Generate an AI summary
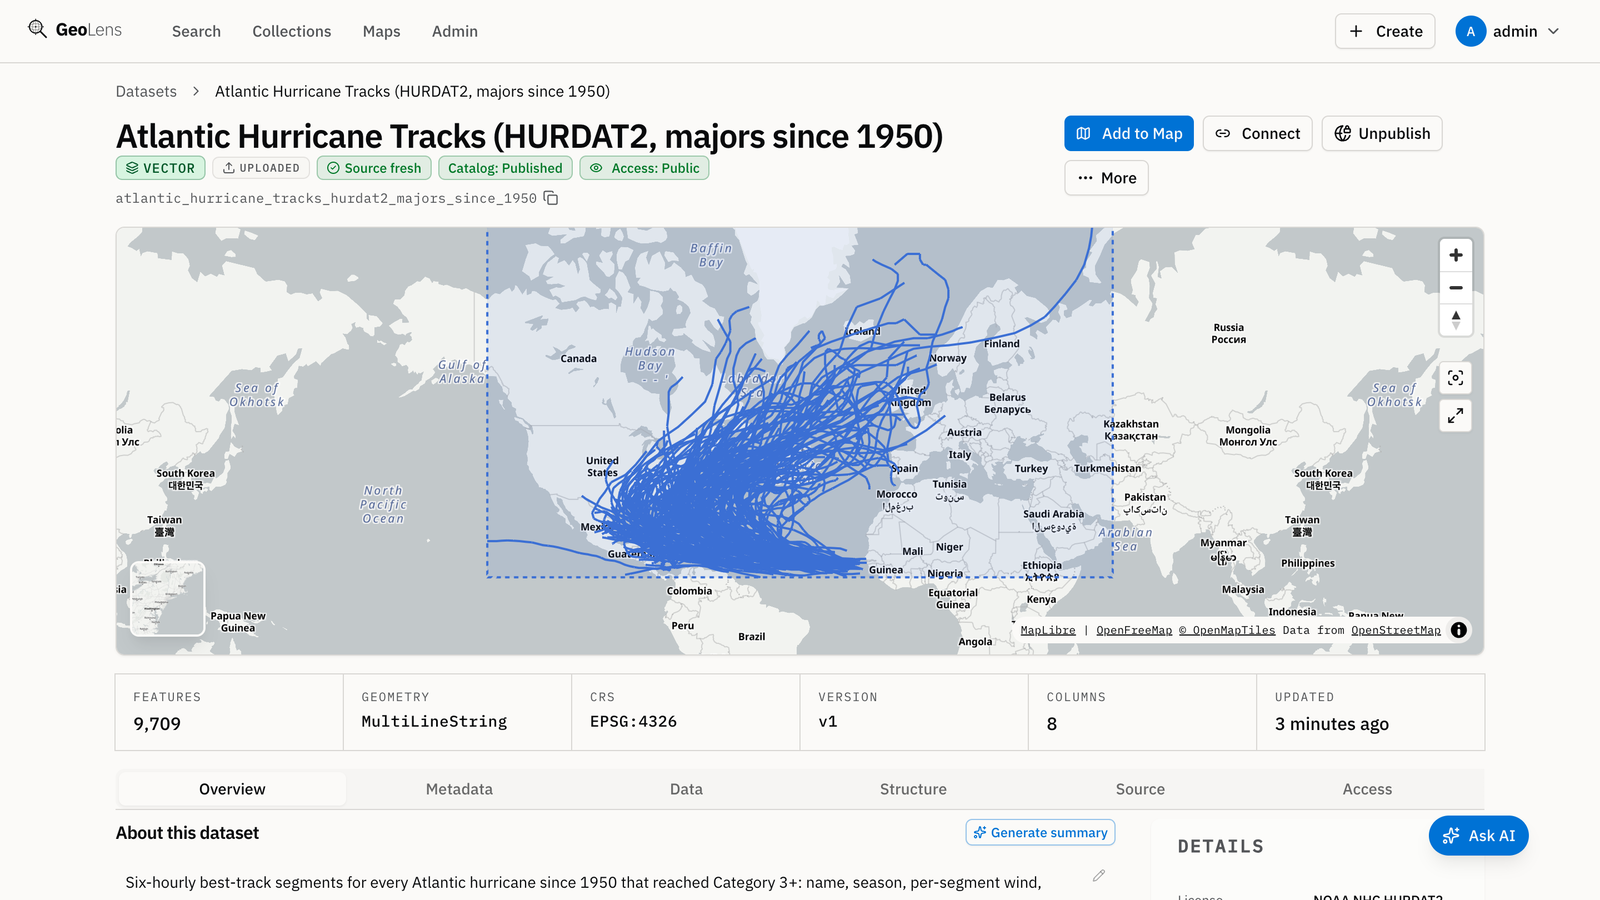Viewport: 1600px width, 900px height. 1040,833
